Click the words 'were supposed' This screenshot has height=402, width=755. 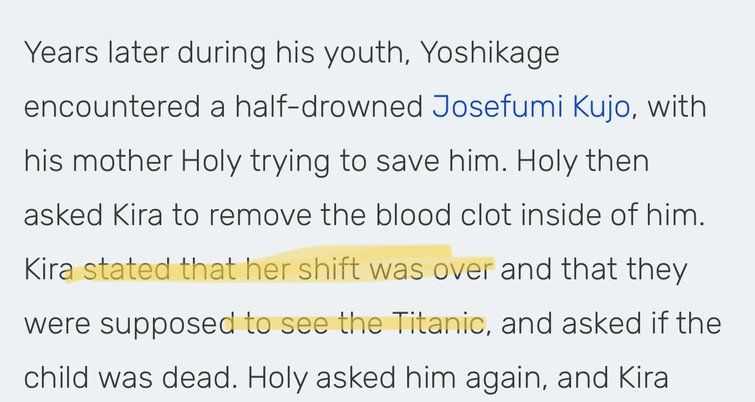tap(126, 323)
